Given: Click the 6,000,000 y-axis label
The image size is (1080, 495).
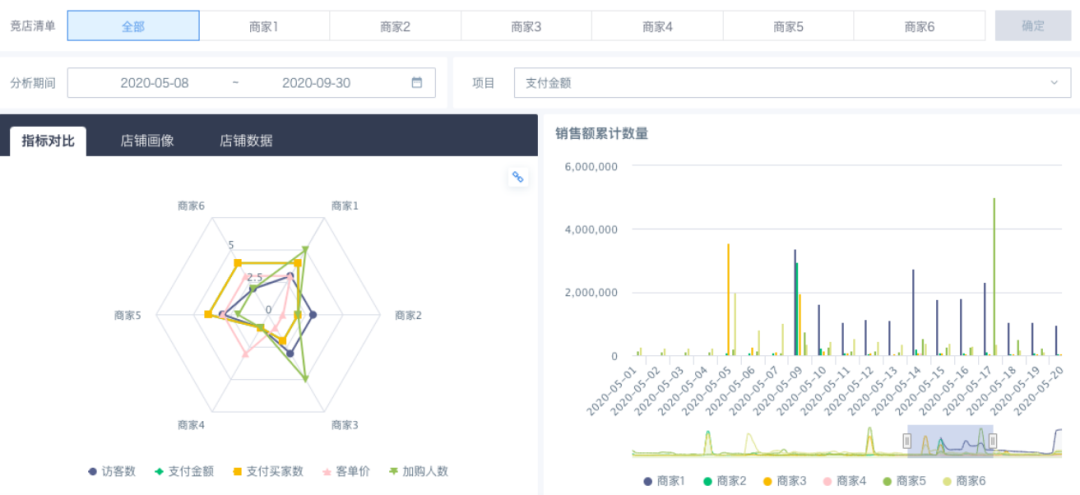Looking at the screenshot, I should [590, 166].
